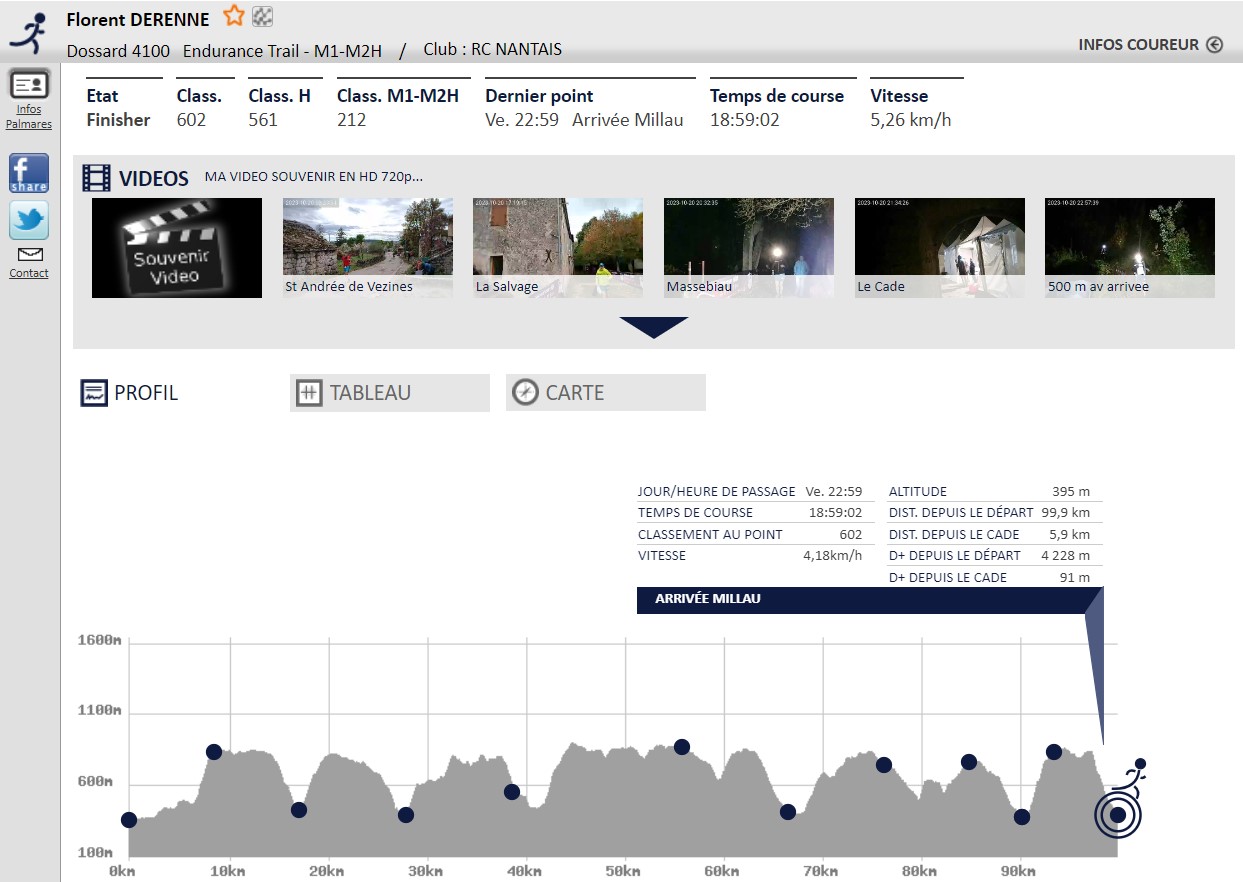
Task: Click the Infos Palmares link
Action: pyautogui.click(x=29, y=118)
